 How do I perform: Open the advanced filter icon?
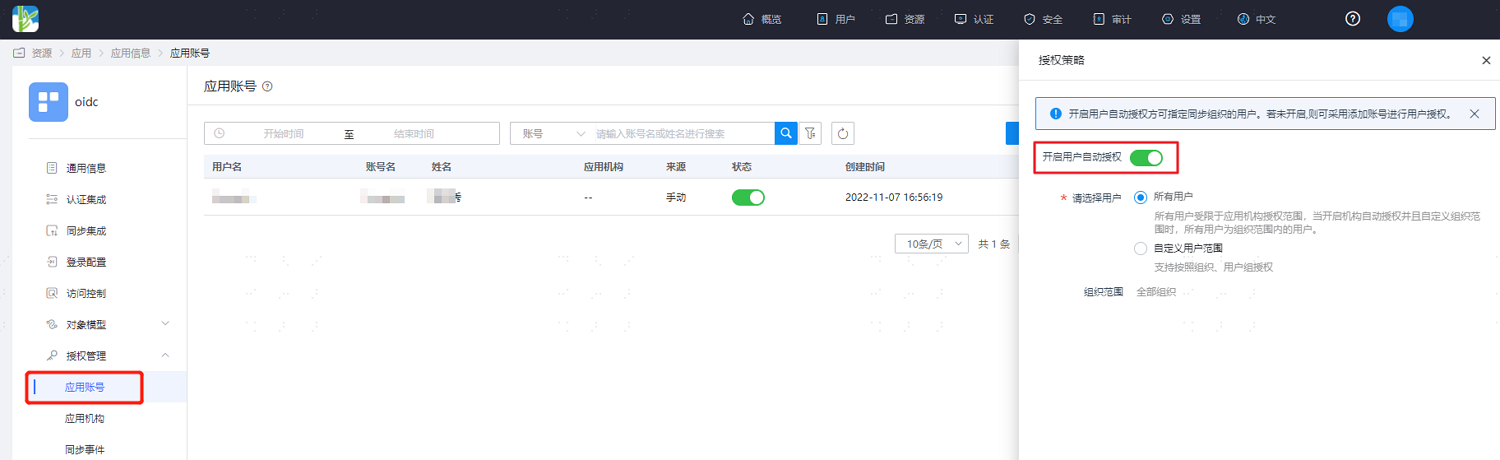[811, 133]
